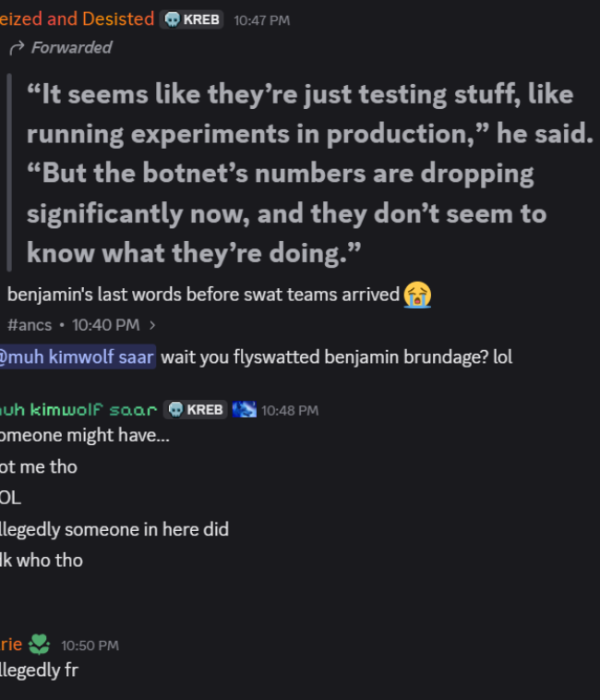This screenshot has width=600, height=700.
Task: Click the green heart icon beside rie
Action: [x=38, y=645]
